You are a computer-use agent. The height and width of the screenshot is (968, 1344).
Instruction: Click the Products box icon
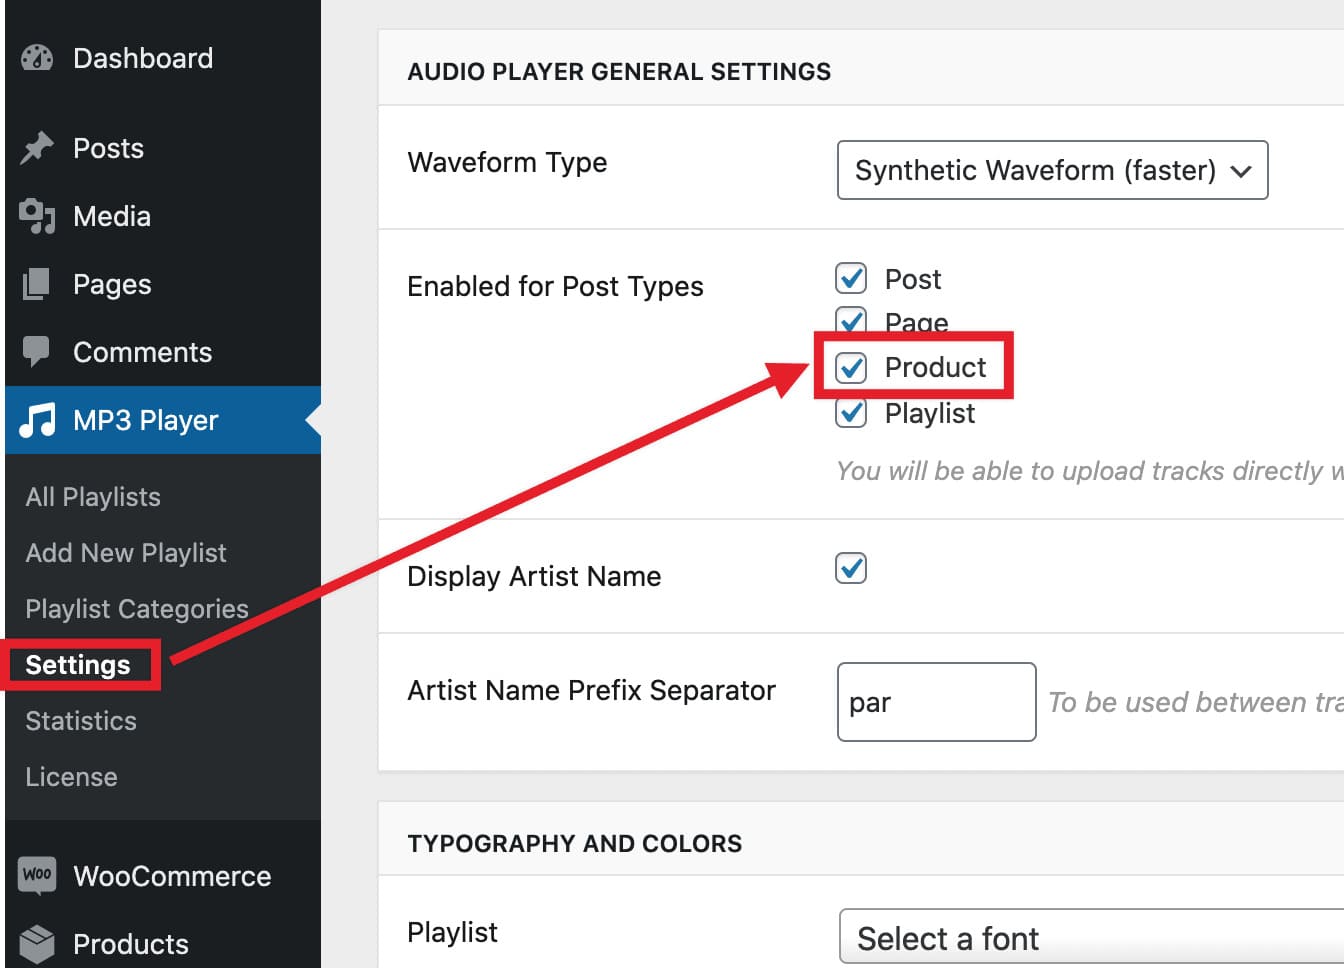click(x=37, y=943)
